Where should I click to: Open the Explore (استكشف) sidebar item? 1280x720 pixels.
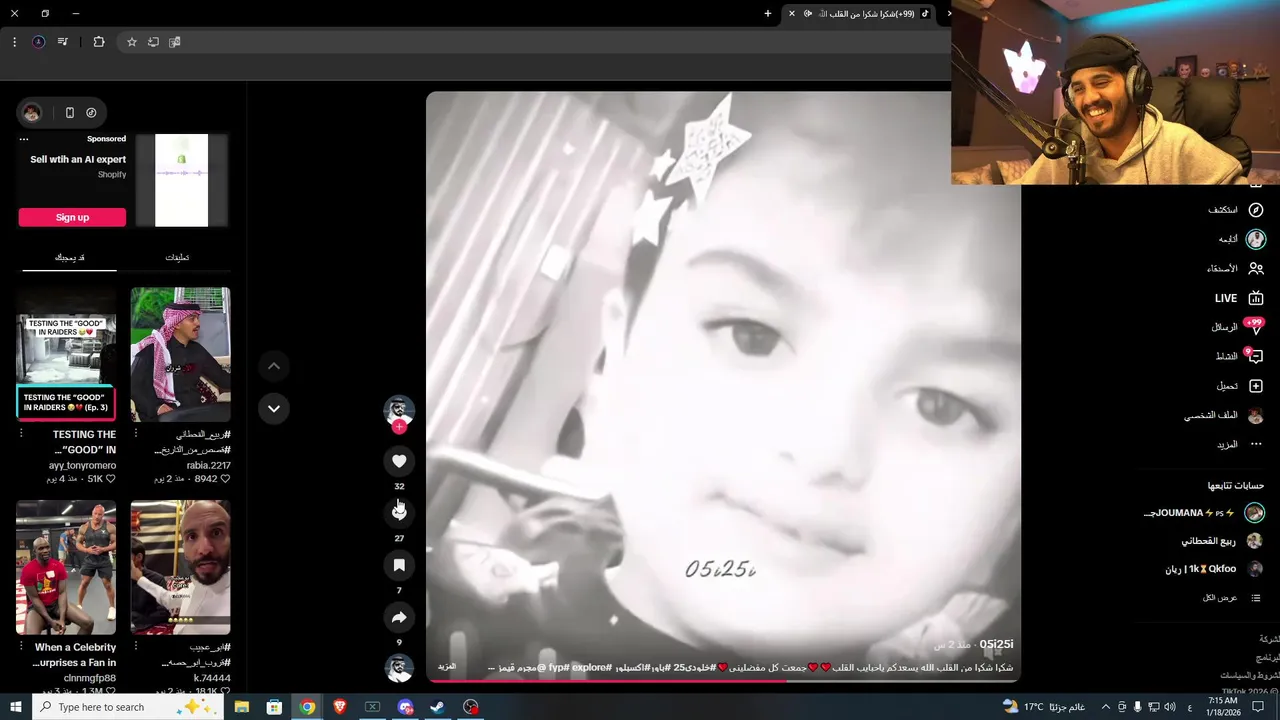click(1236, 210)
